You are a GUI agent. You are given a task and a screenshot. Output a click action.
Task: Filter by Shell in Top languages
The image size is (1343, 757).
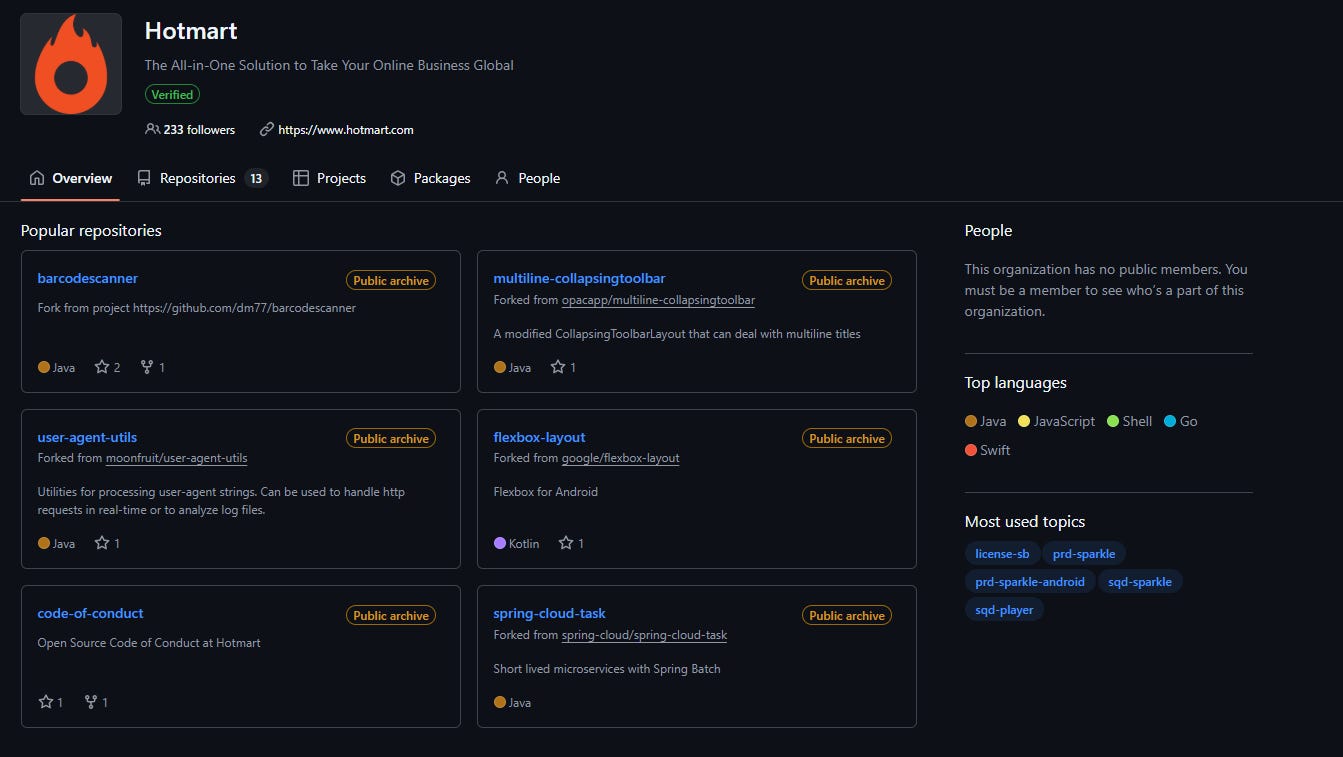1130,421
